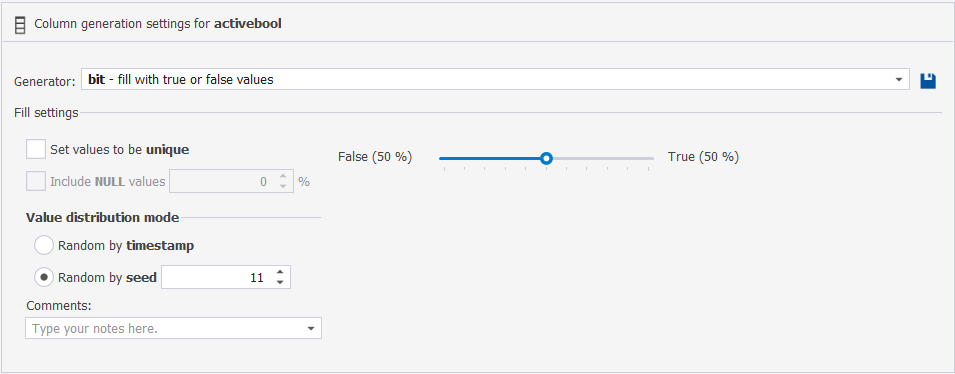The height and width of the screenshot is (374, 955).
Task: Click the NULL percentage down arrow
Action: [283, 186]
